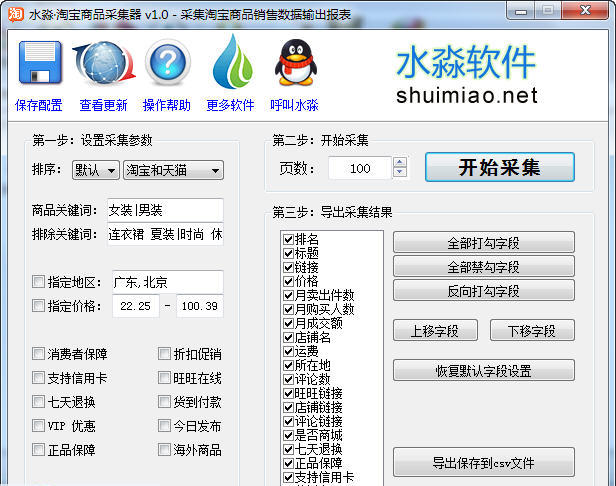
Task: Click the 开始采集 button
Action: point(500,167)
